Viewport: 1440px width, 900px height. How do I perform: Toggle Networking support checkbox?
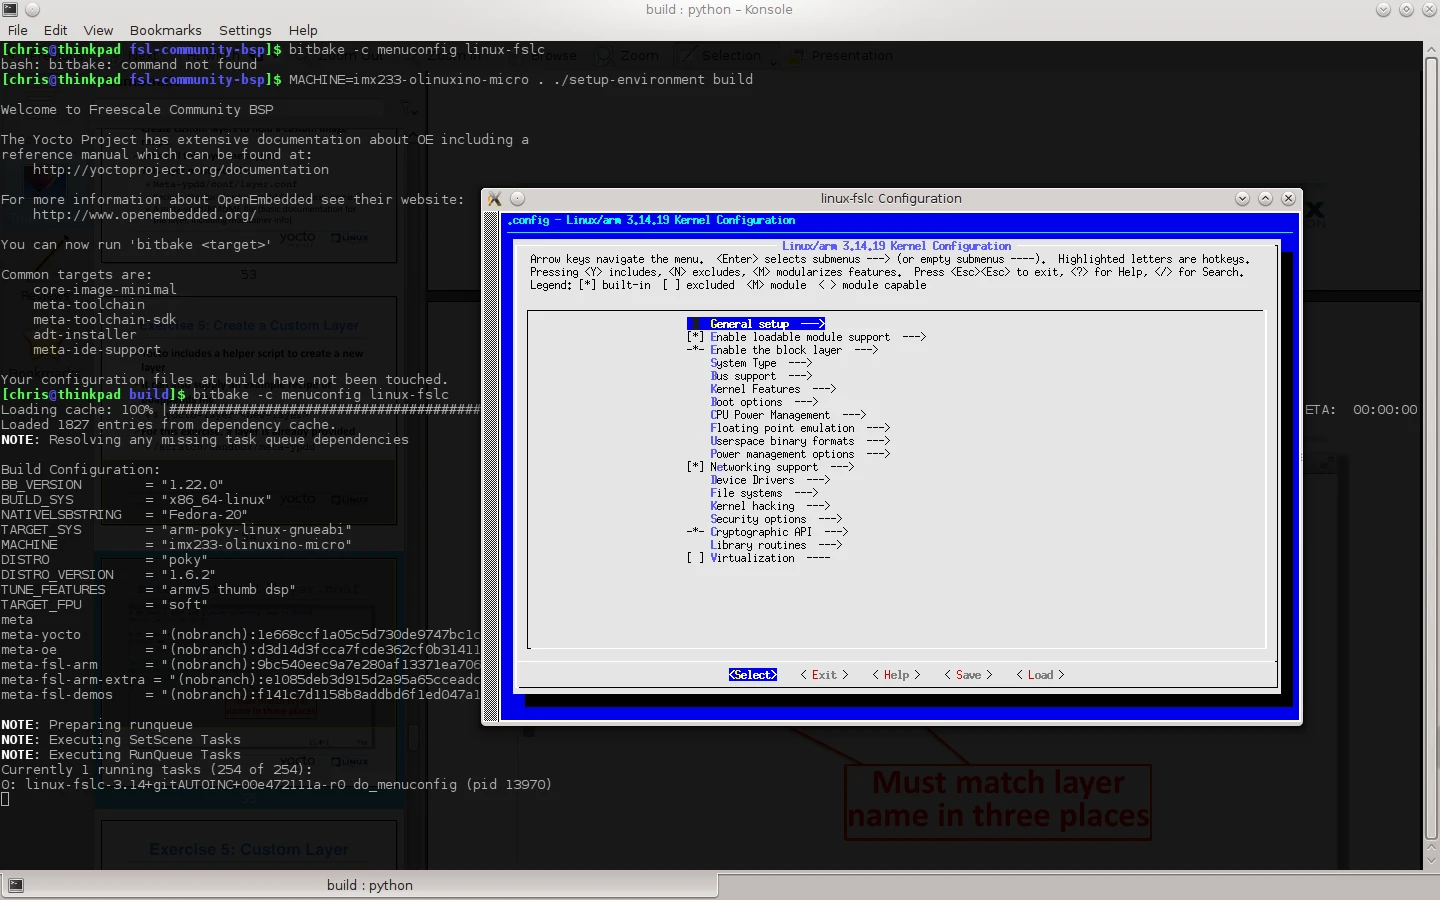tap(695, 467)
